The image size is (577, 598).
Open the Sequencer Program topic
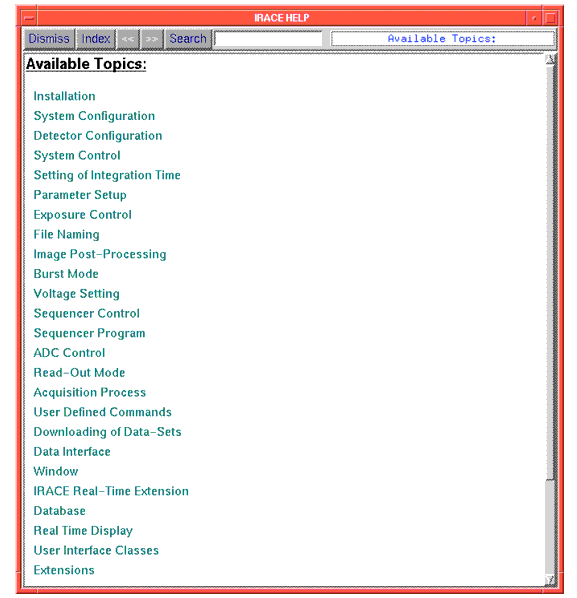(x=89, y=333)
